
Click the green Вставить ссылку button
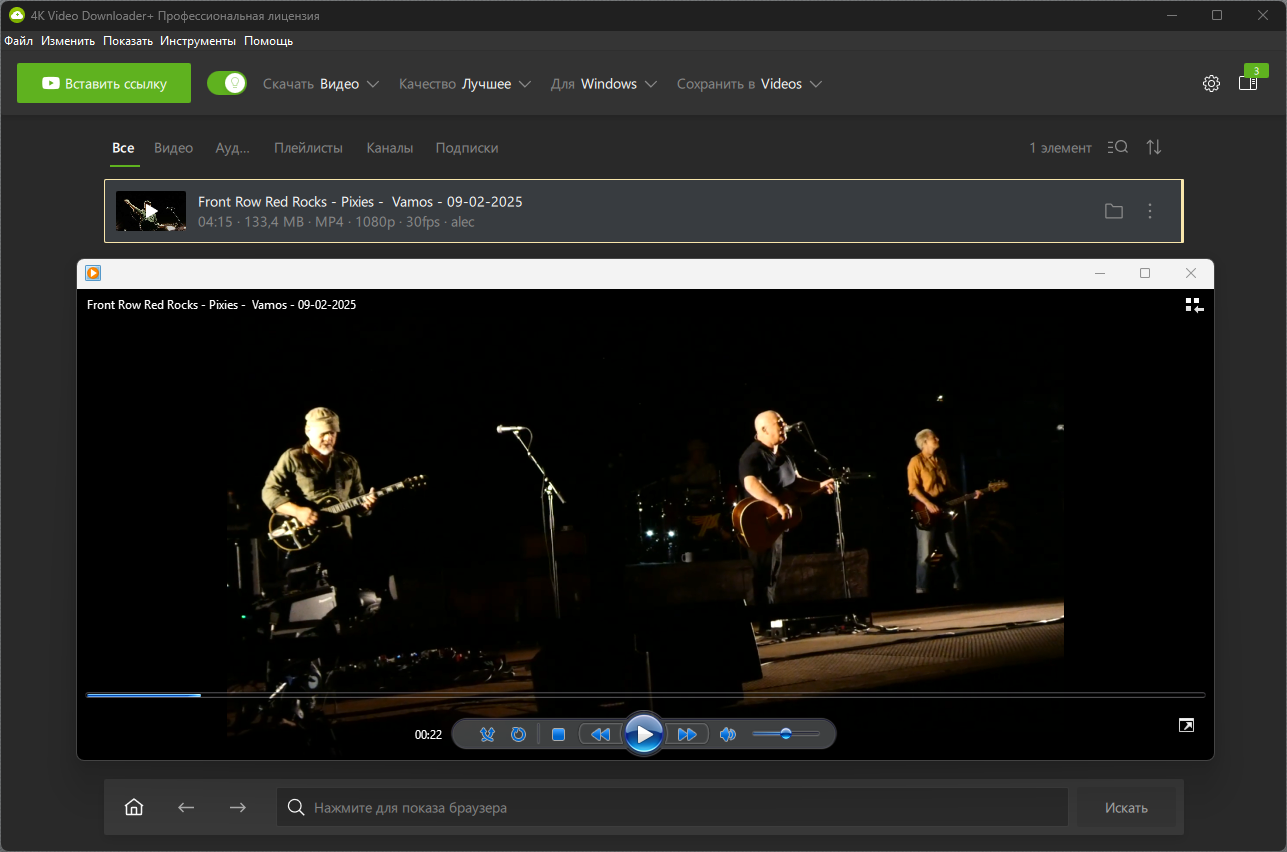104,83
